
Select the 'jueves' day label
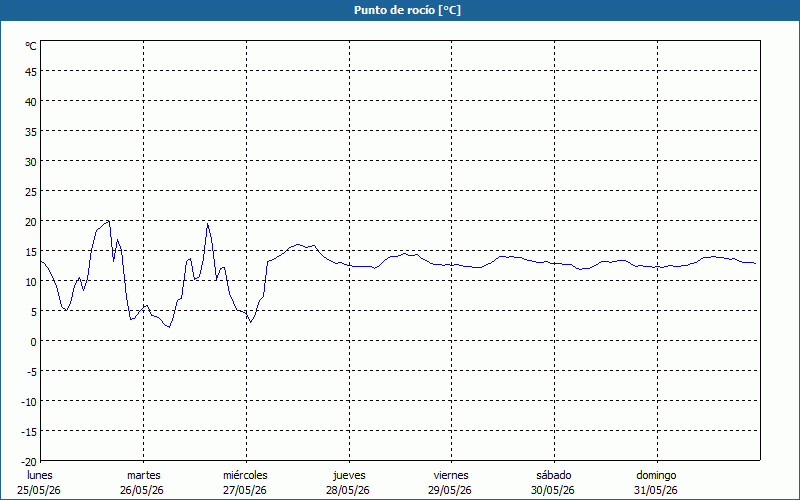pos(349,476)
